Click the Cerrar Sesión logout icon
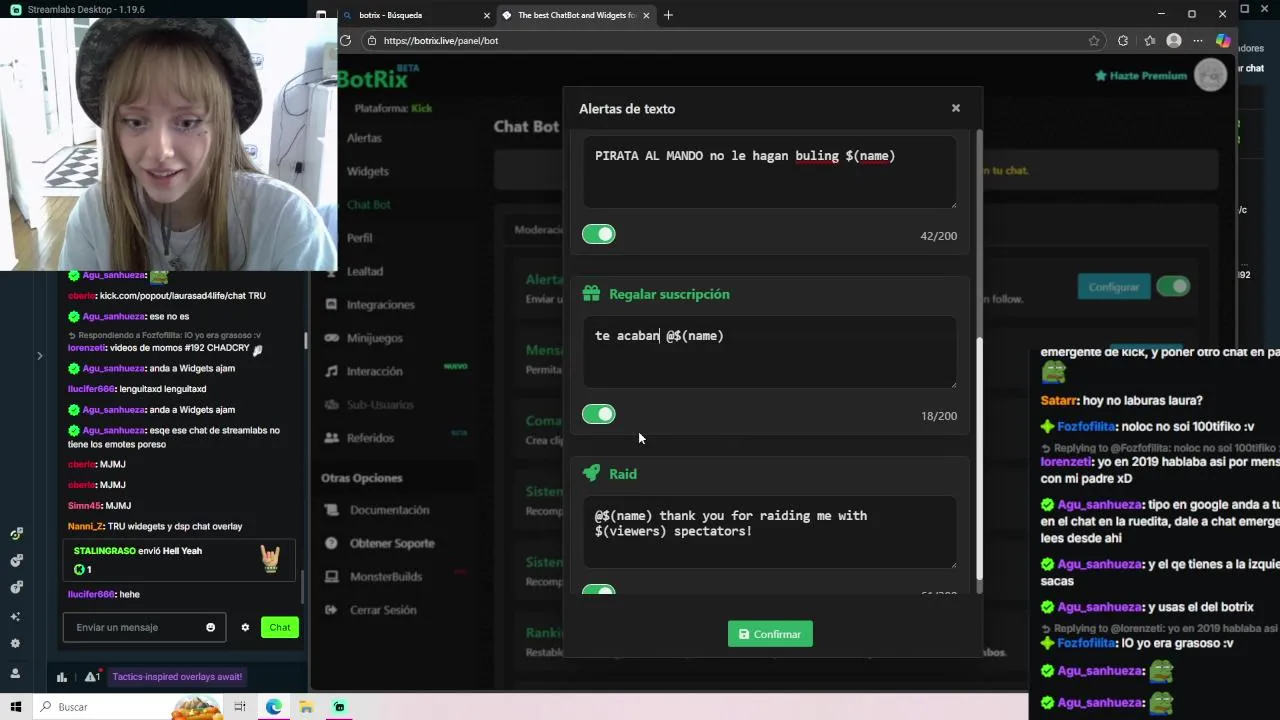The image size is (1280, 720). (331, 610)
